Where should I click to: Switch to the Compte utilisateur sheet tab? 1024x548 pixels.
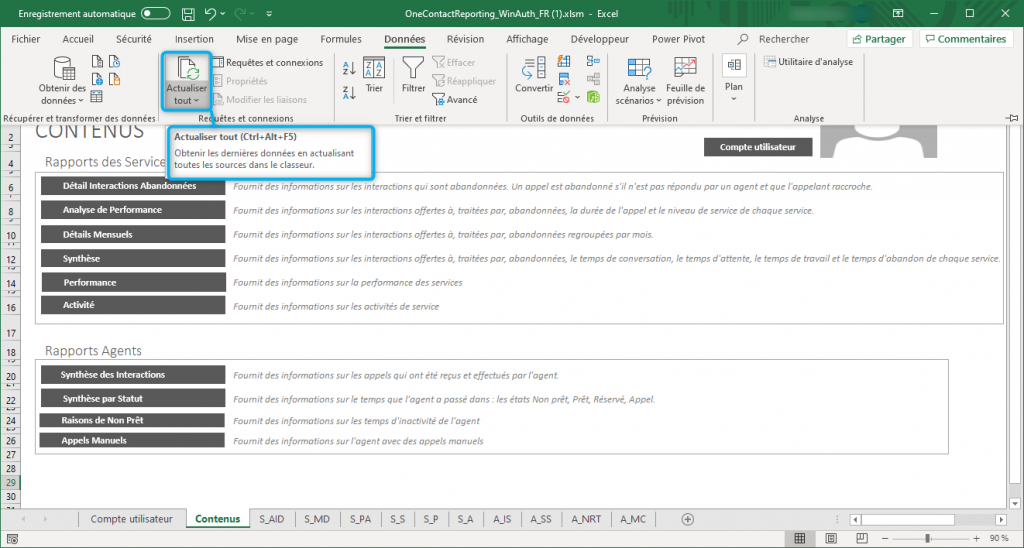tap(131, 519)
